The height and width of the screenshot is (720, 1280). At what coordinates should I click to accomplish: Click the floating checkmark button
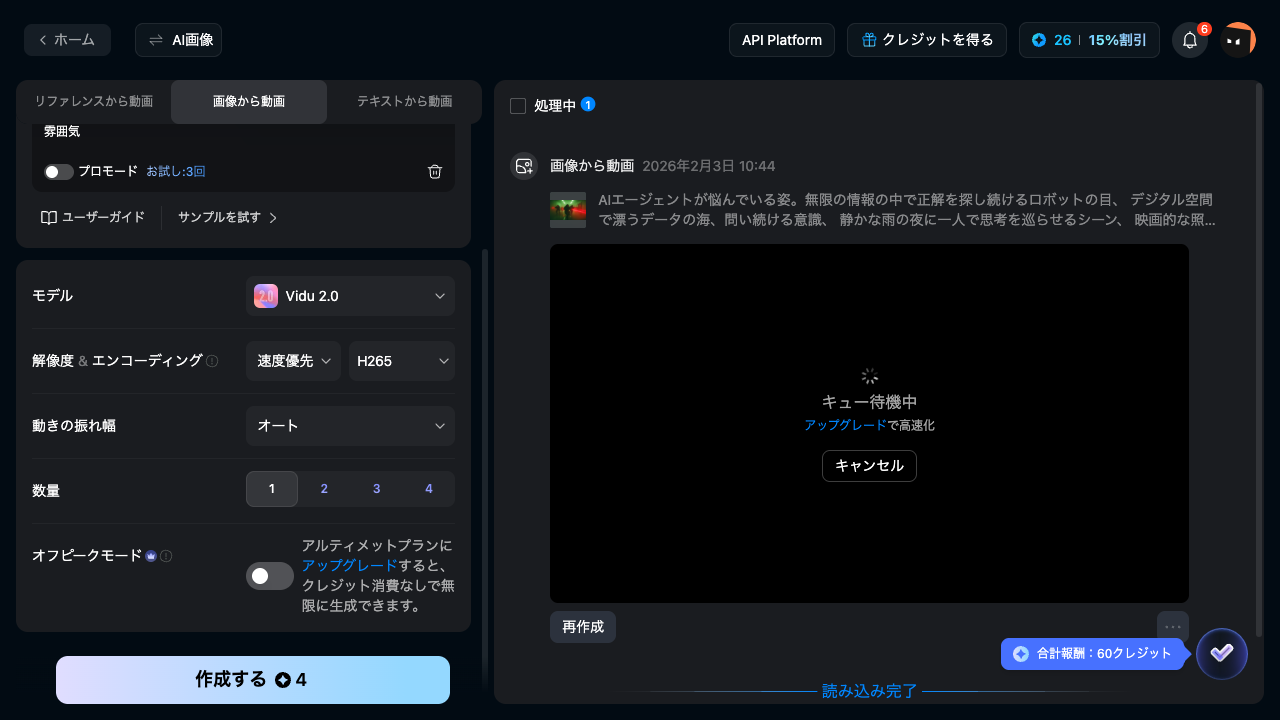pos(1222,654)
